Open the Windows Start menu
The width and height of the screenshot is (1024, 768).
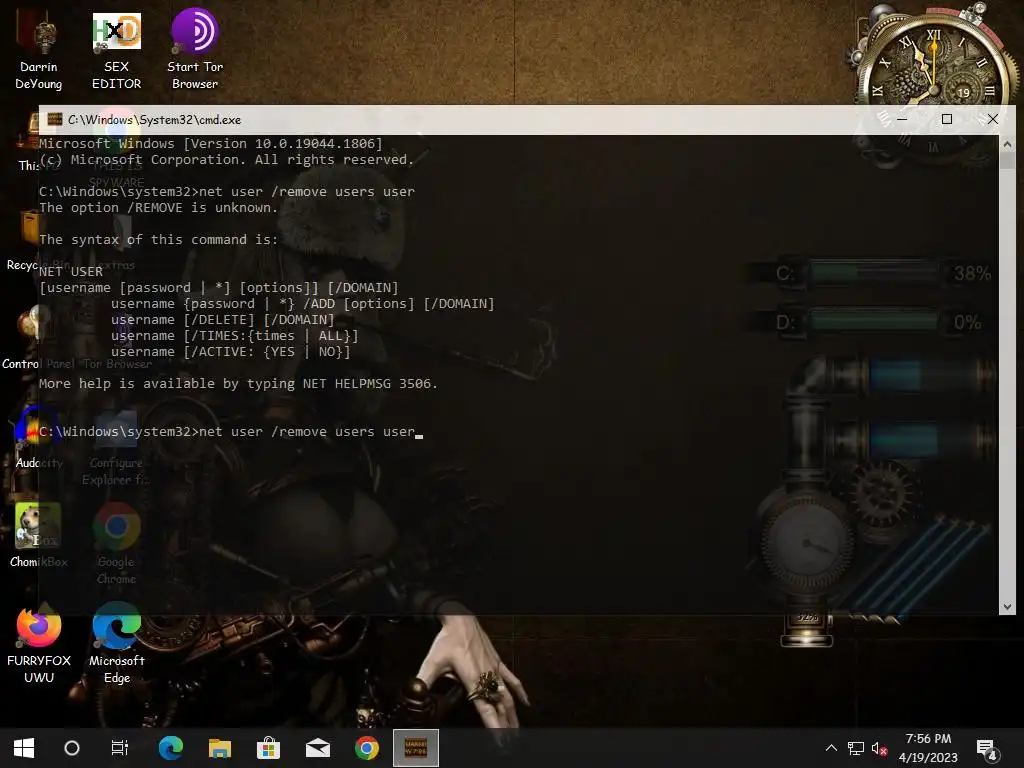click(x=24, y=748)
